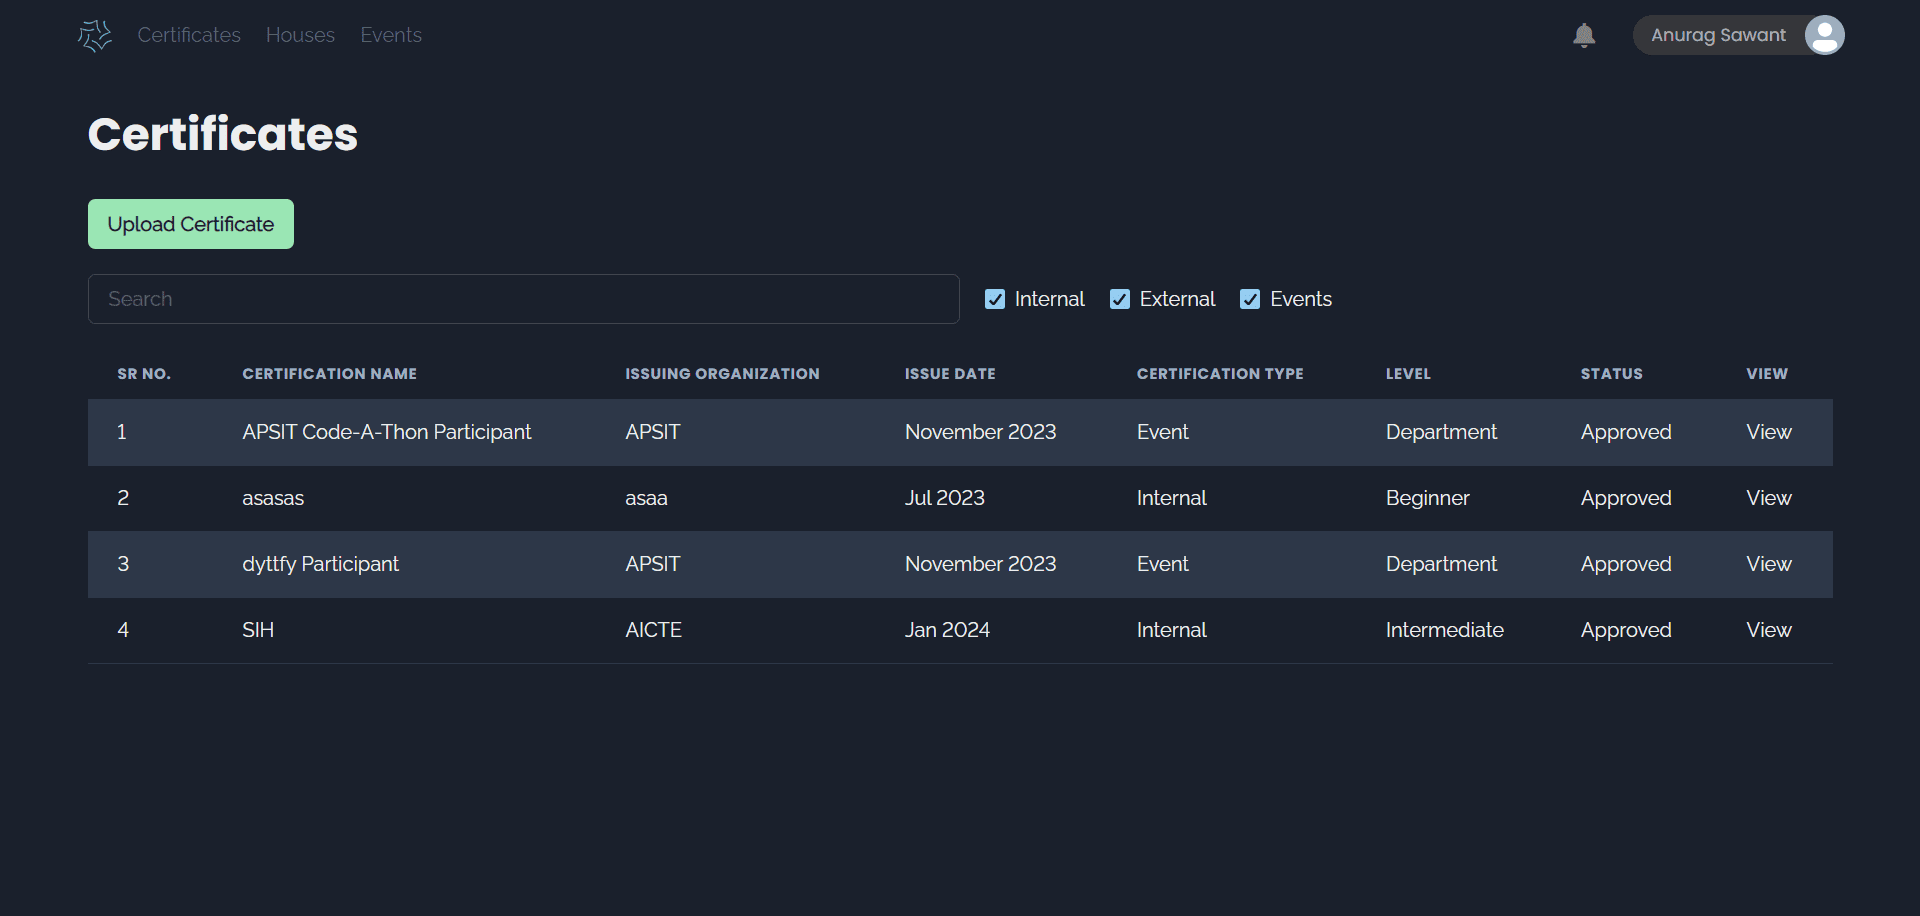Image resolution: width=1920 pixels, height=916 pixels.
Task: Open notifications via the bell icon
Action: pos(1583,35)
